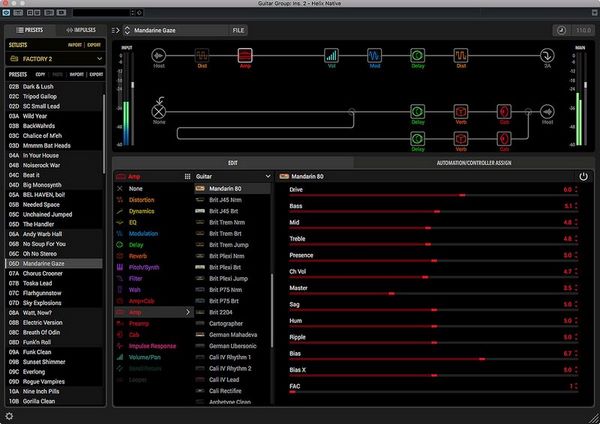Select the top path Delay block
600x424 pixels.
click(x=417, y=55)
